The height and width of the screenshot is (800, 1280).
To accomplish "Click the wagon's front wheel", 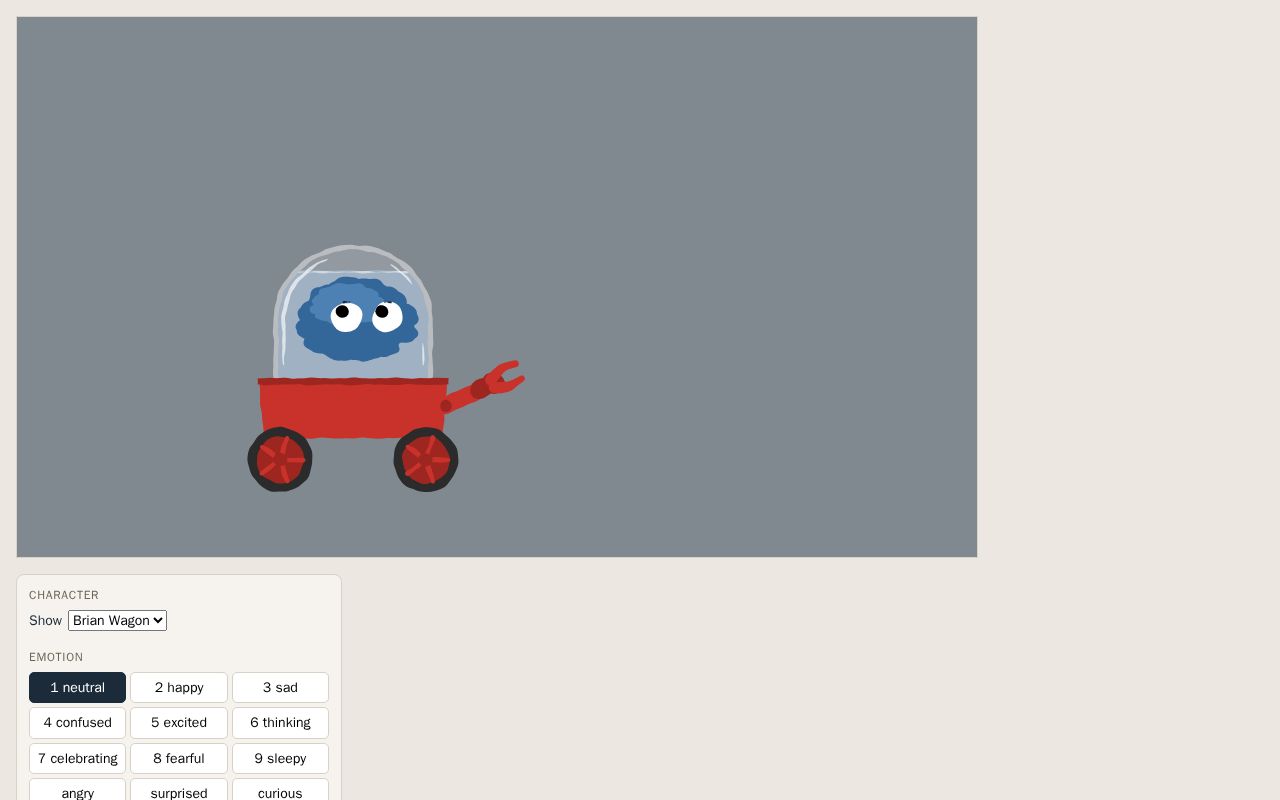I will (426, 460).
